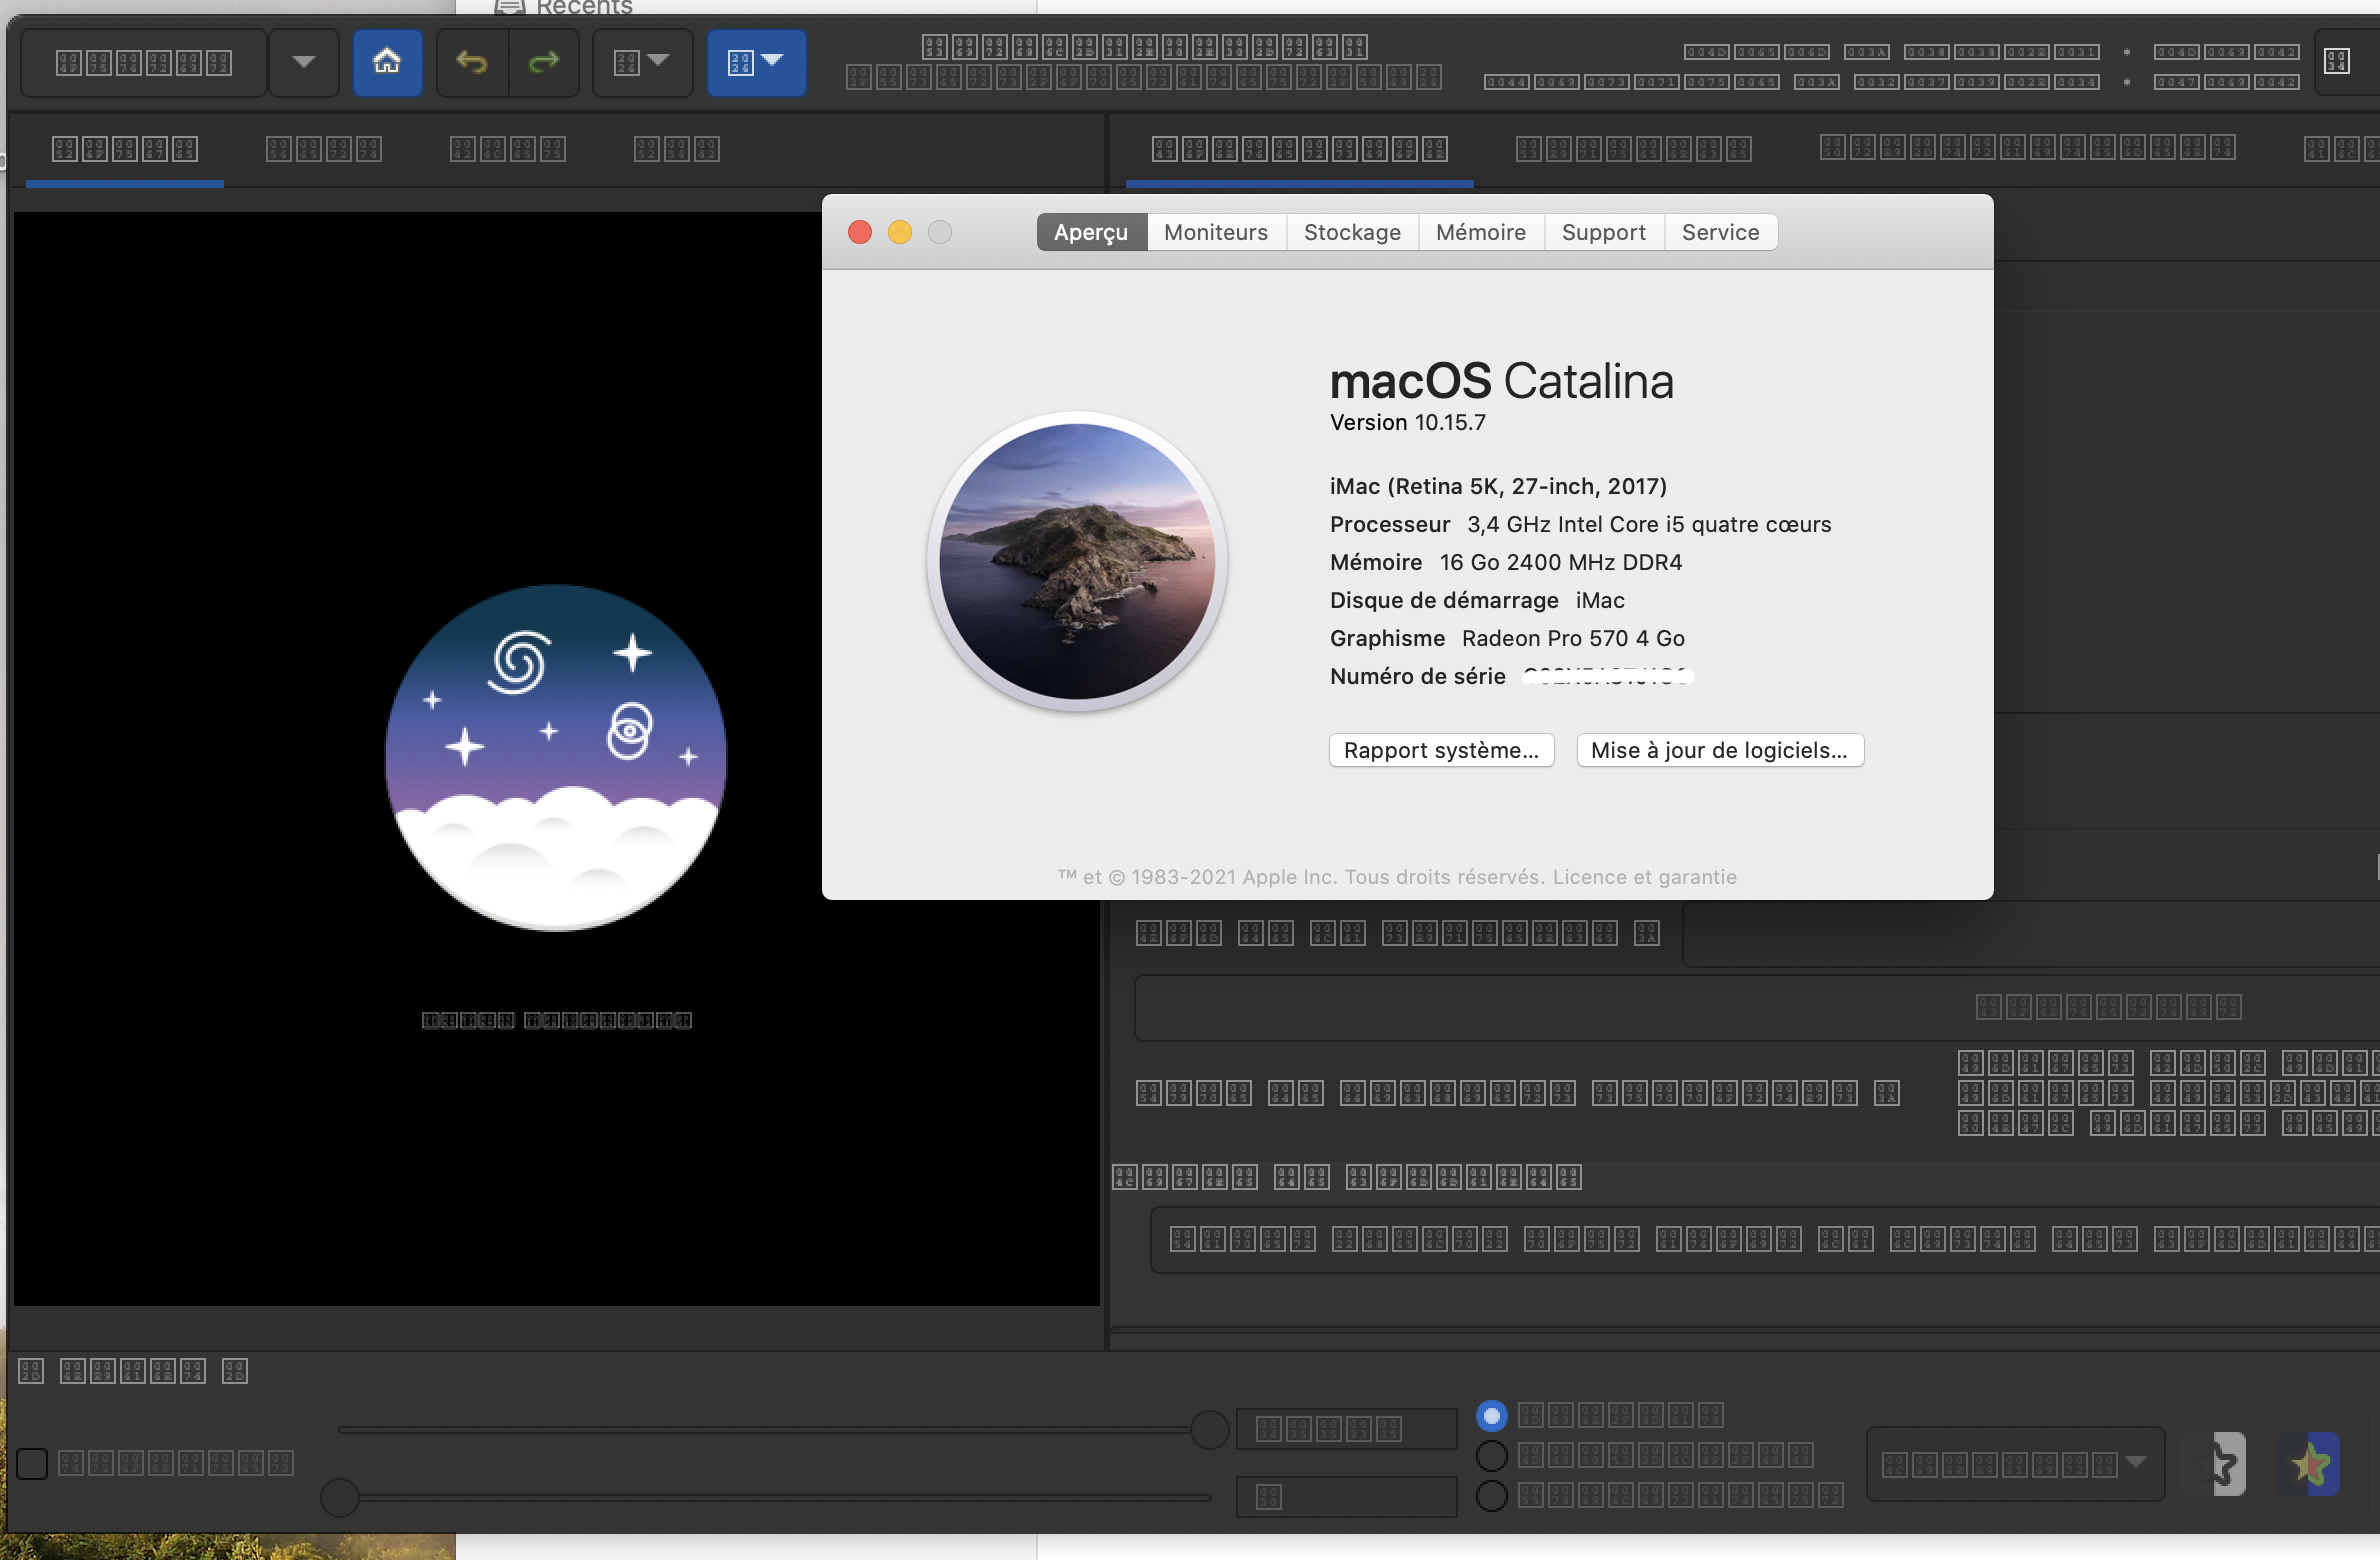2380x1560 pixels.
Task: Open the Mémoire tab
Action: coord(1480,232)
